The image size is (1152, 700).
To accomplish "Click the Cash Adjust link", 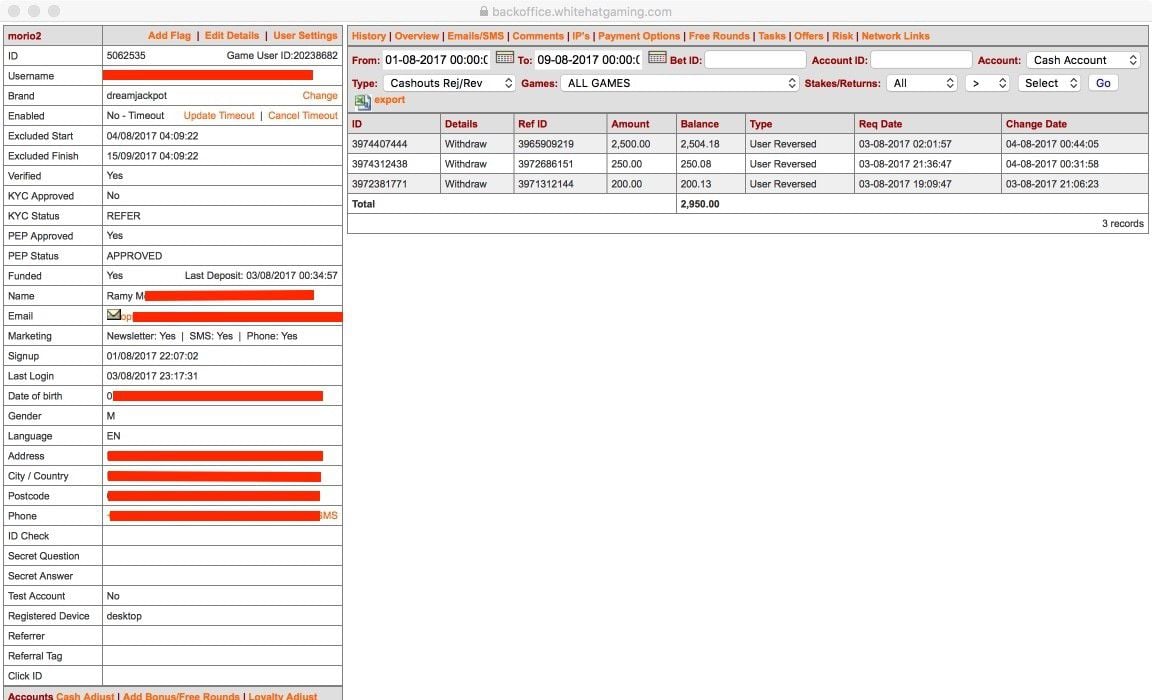I will (85, 696).
